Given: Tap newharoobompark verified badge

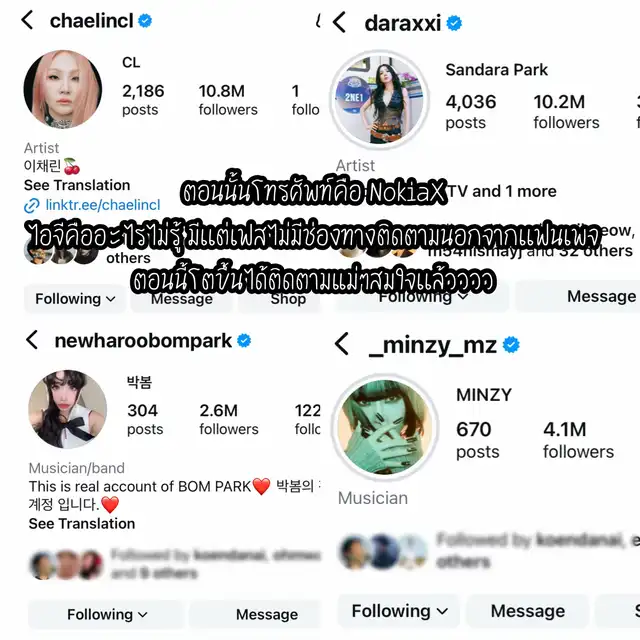Looking at the screenshot, I should coord(244,340).
